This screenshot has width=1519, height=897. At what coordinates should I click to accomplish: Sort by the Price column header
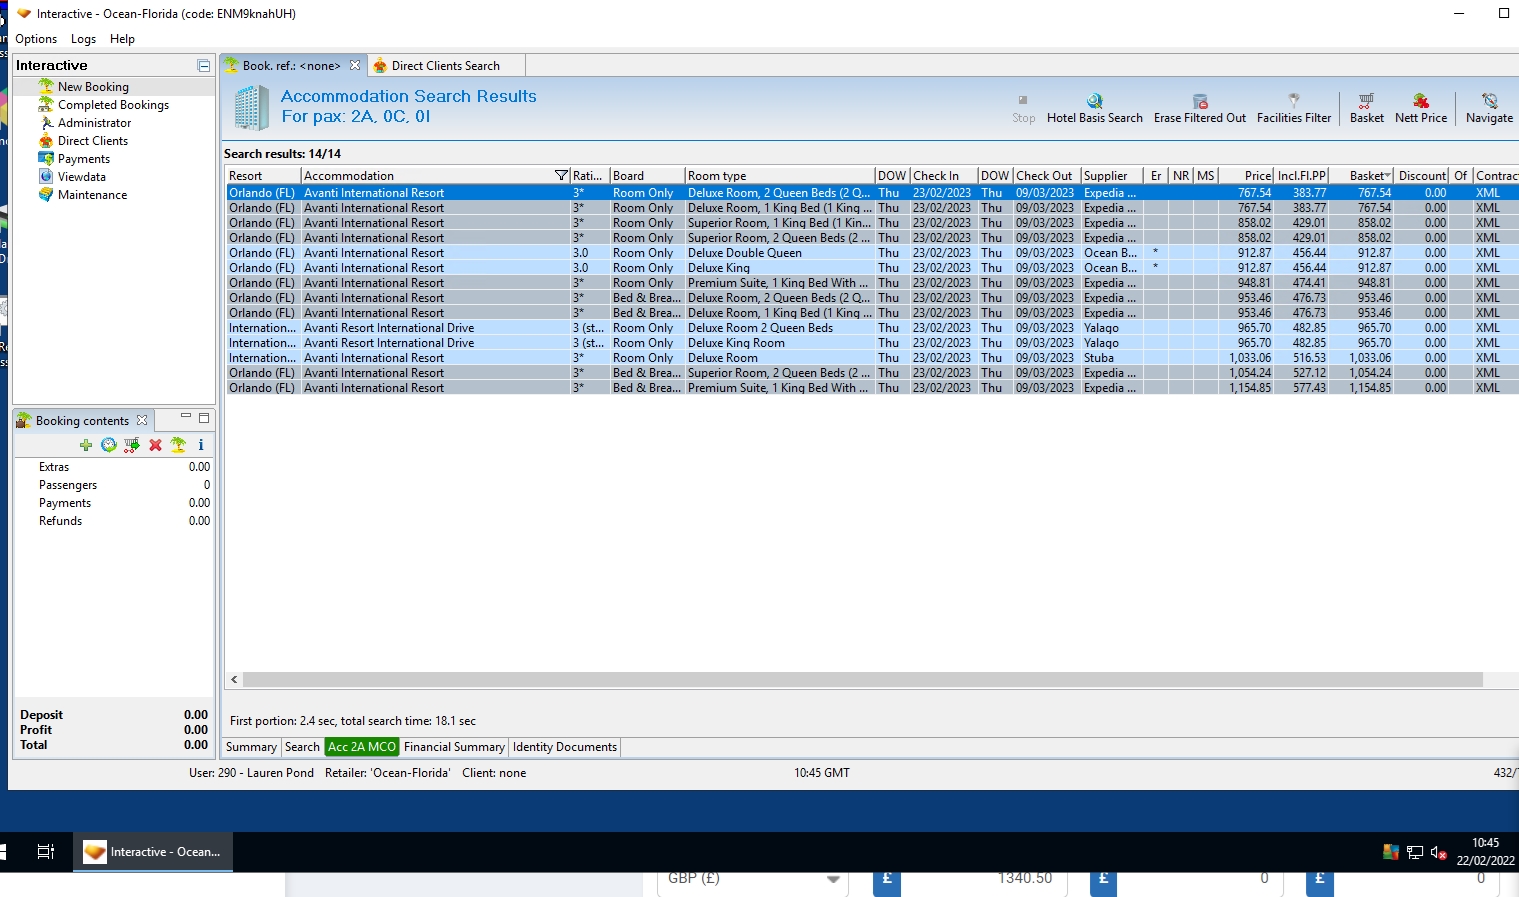pos(1246,176)
